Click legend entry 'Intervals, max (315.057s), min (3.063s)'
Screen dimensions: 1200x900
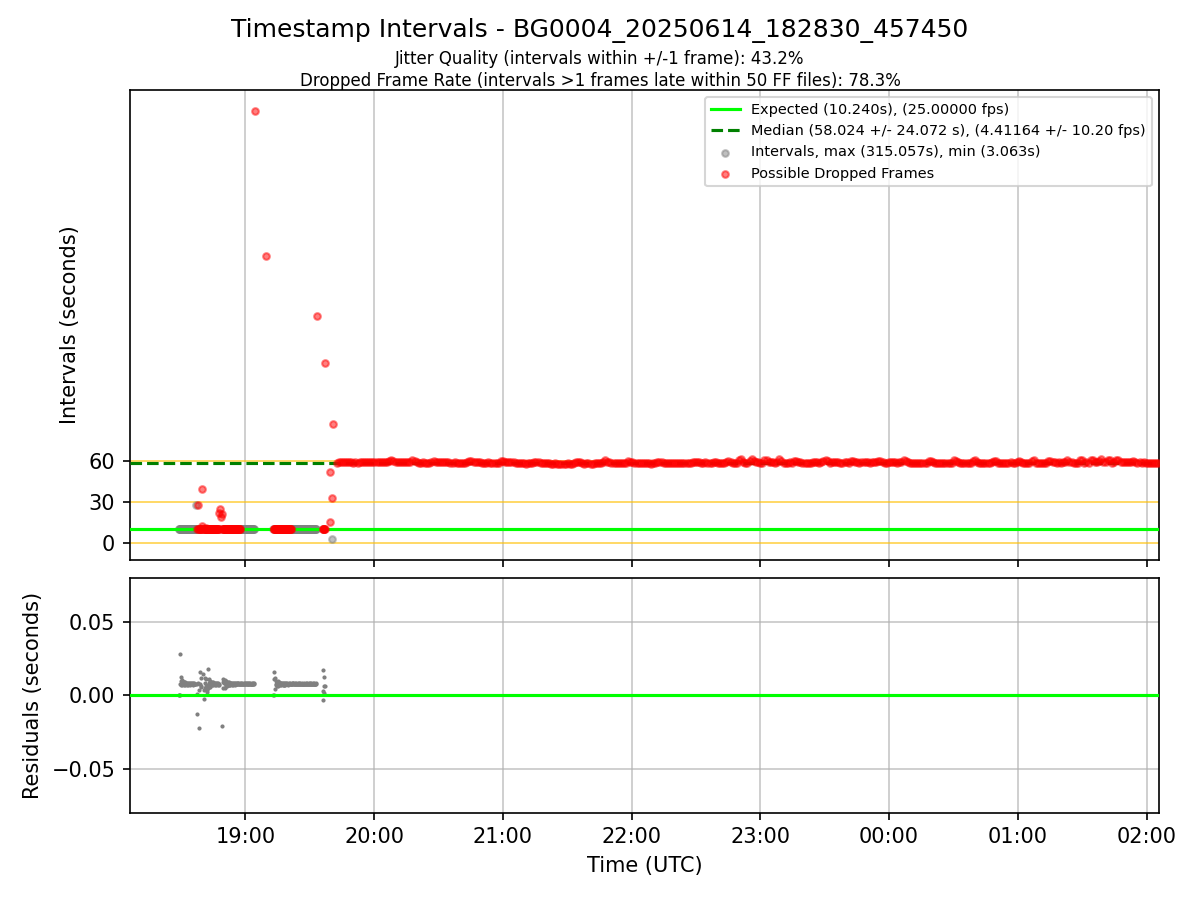[896, 151]
